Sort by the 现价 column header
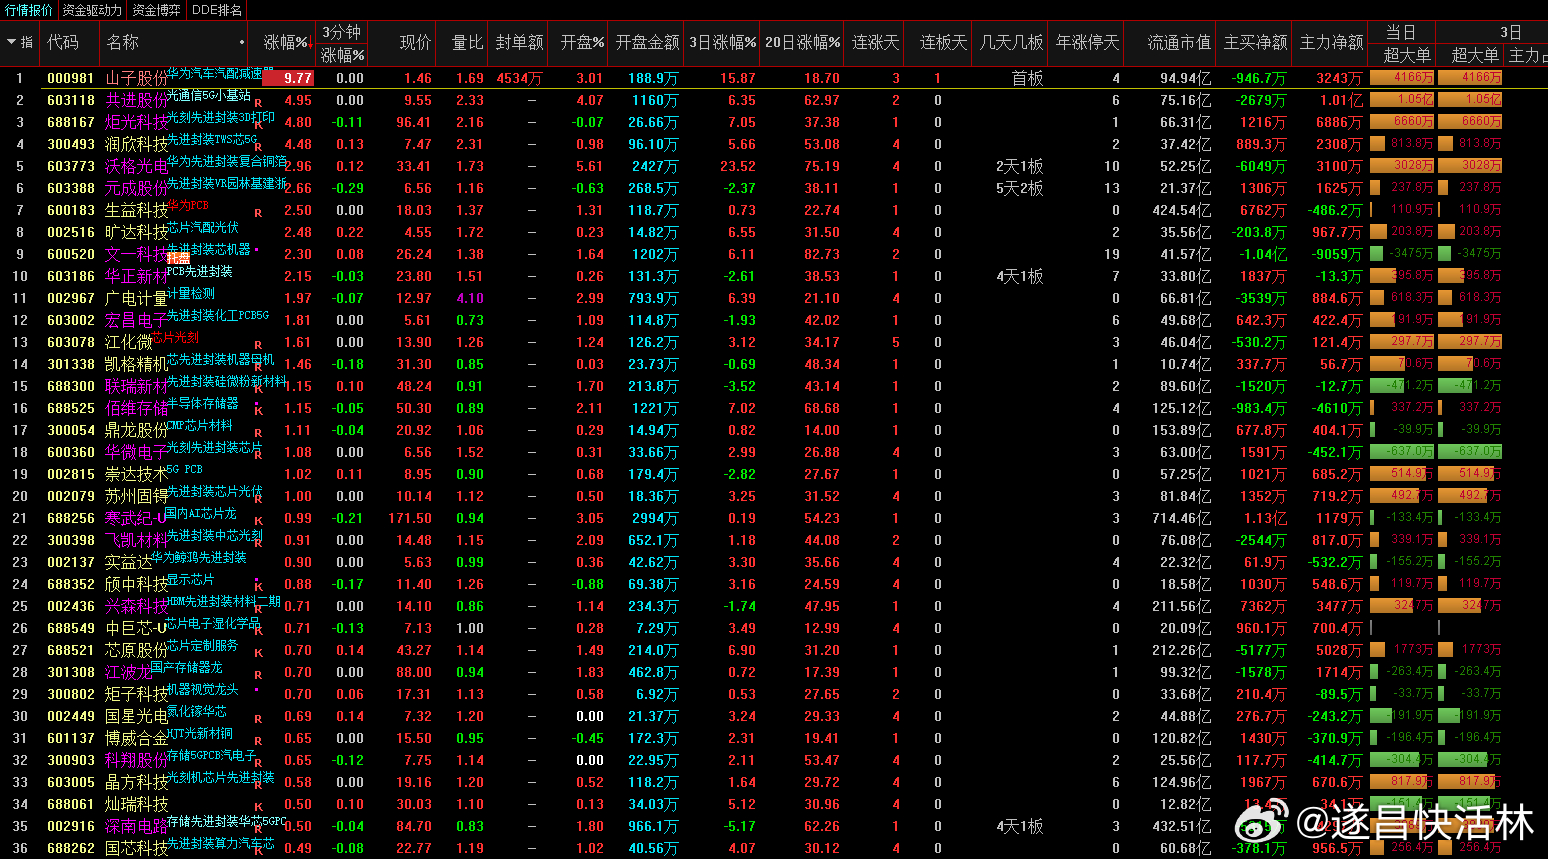The image size is (1548, 859). coord(415,42)
